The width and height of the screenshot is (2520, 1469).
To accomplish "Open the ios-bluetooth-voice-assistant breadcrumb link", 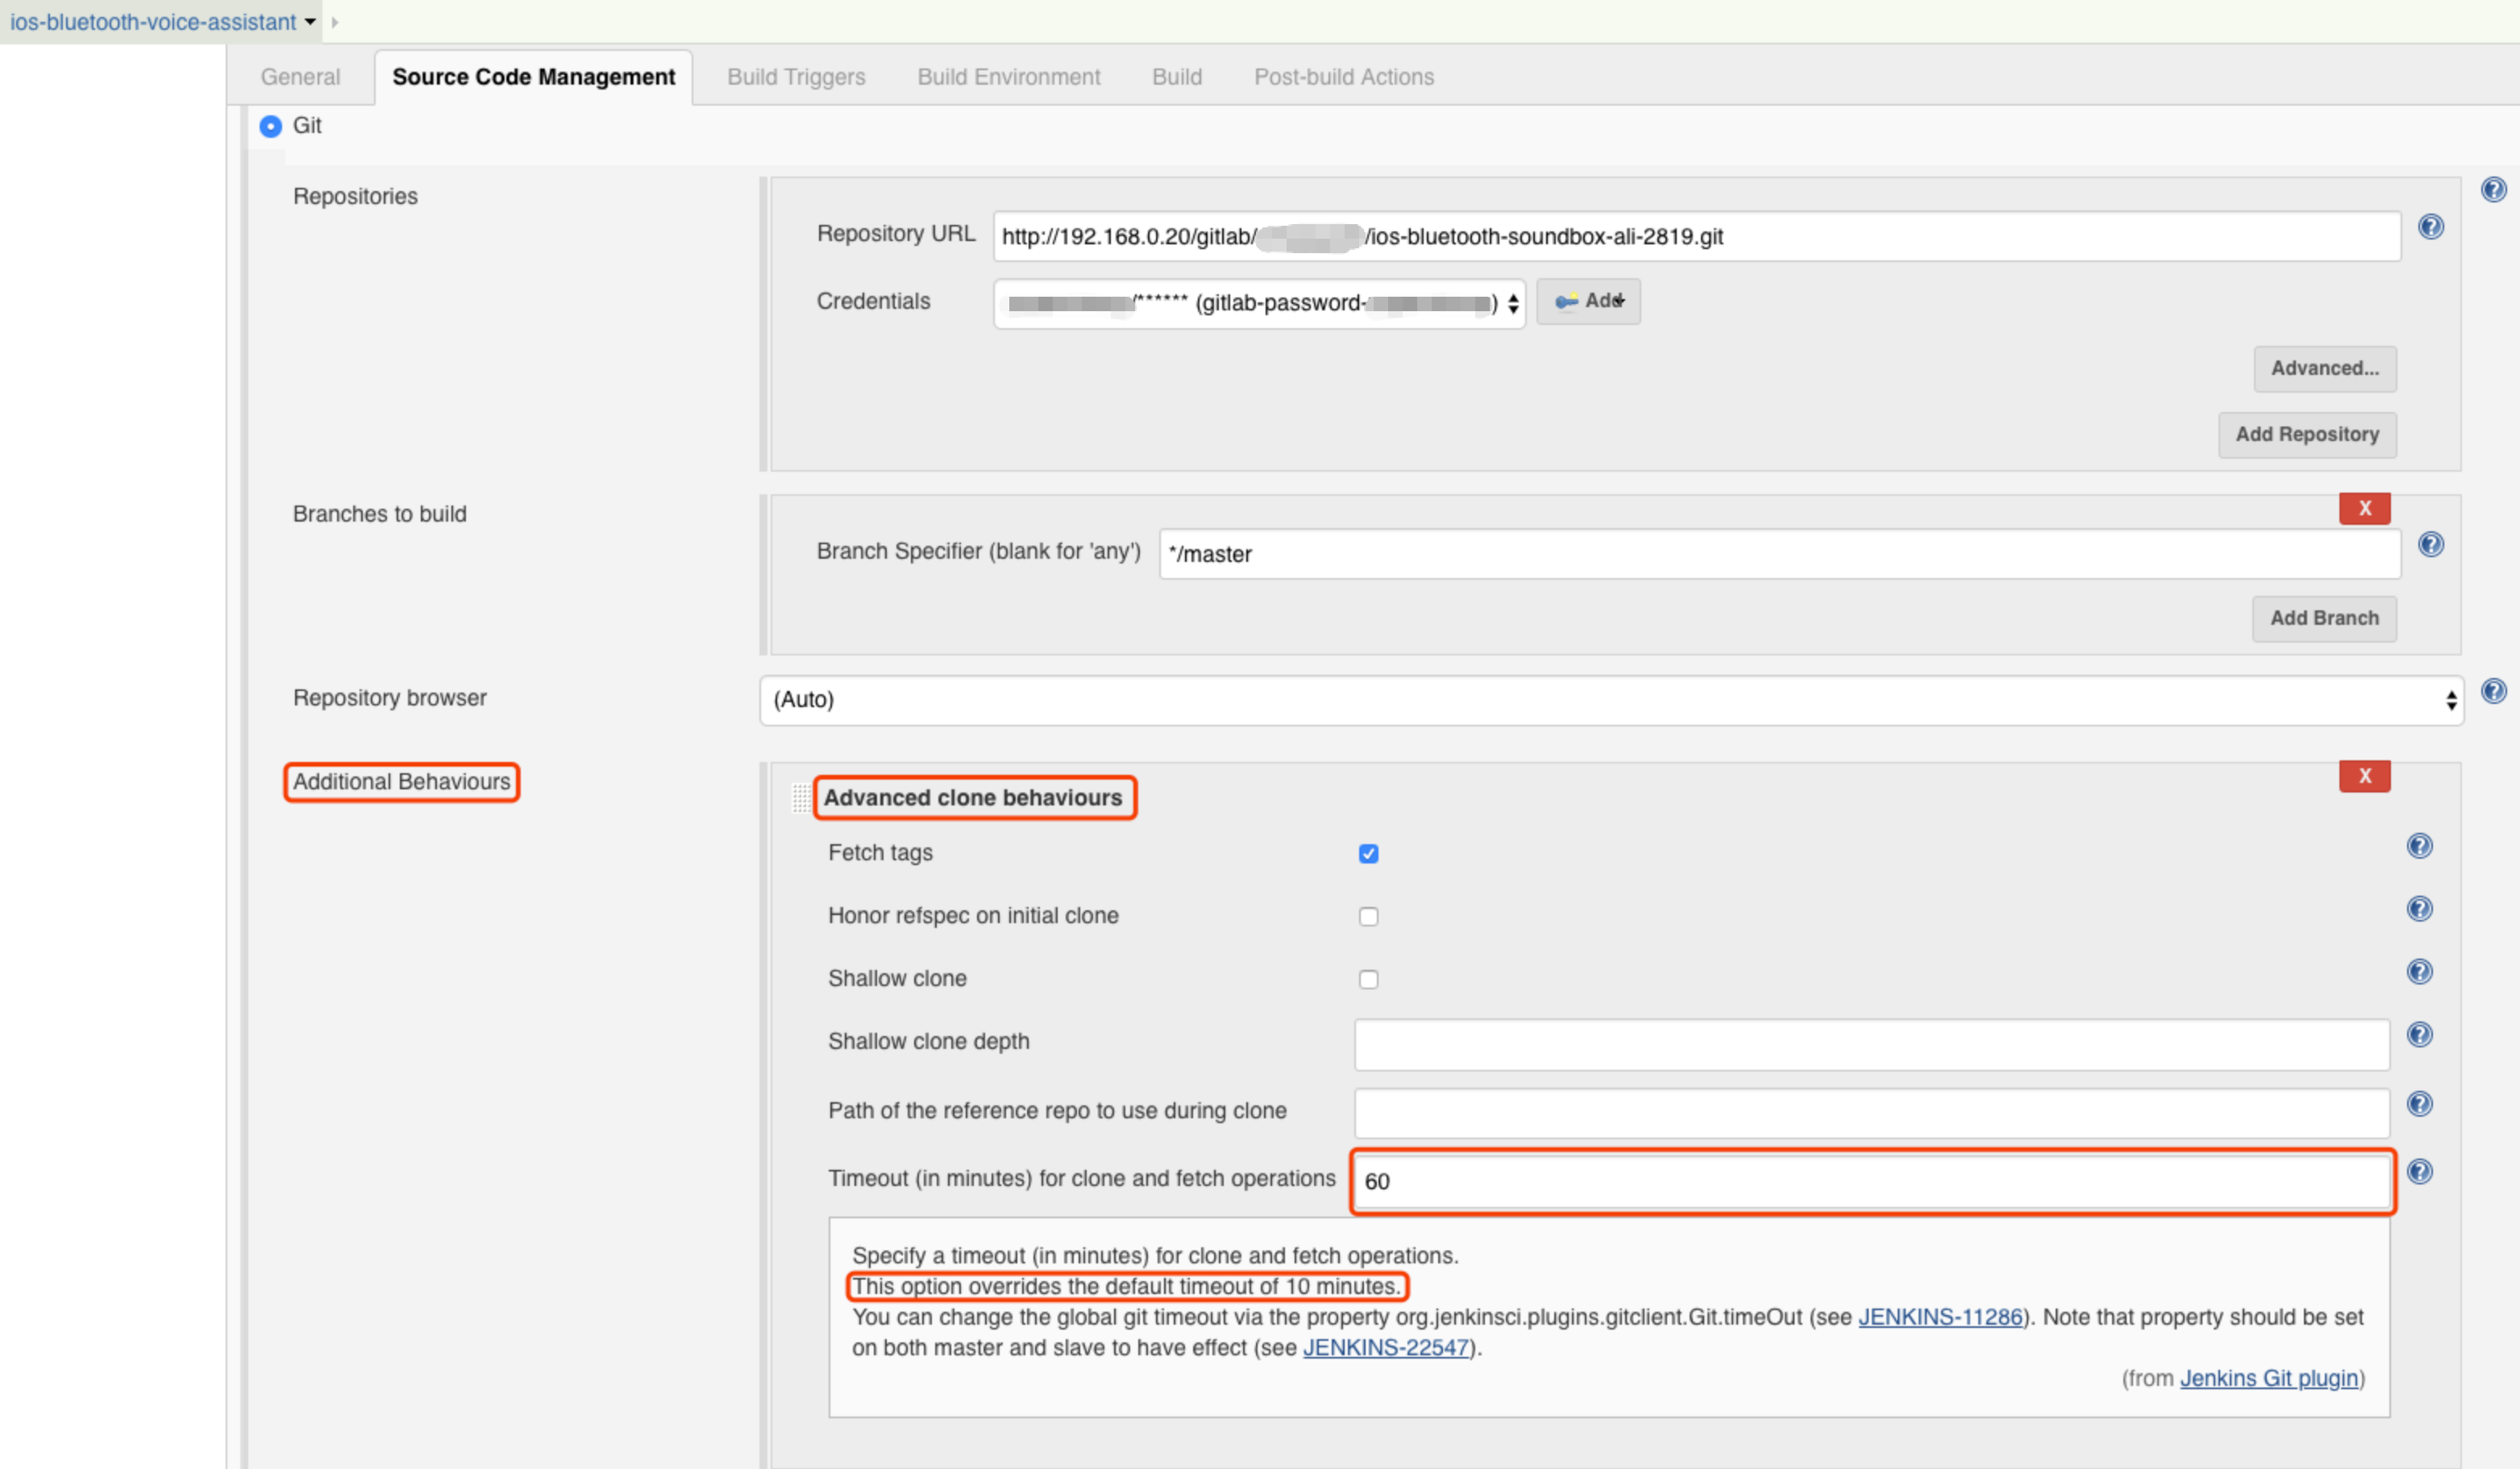I will pos(153,22).
